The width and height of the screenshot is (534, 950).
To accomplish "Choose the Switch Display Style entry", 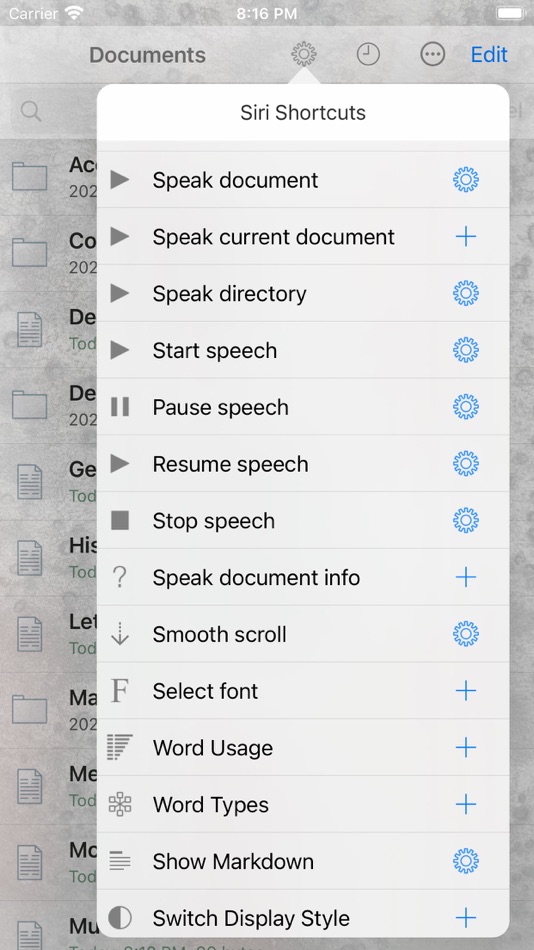I will pyautogui.click(x=303, y=916).
